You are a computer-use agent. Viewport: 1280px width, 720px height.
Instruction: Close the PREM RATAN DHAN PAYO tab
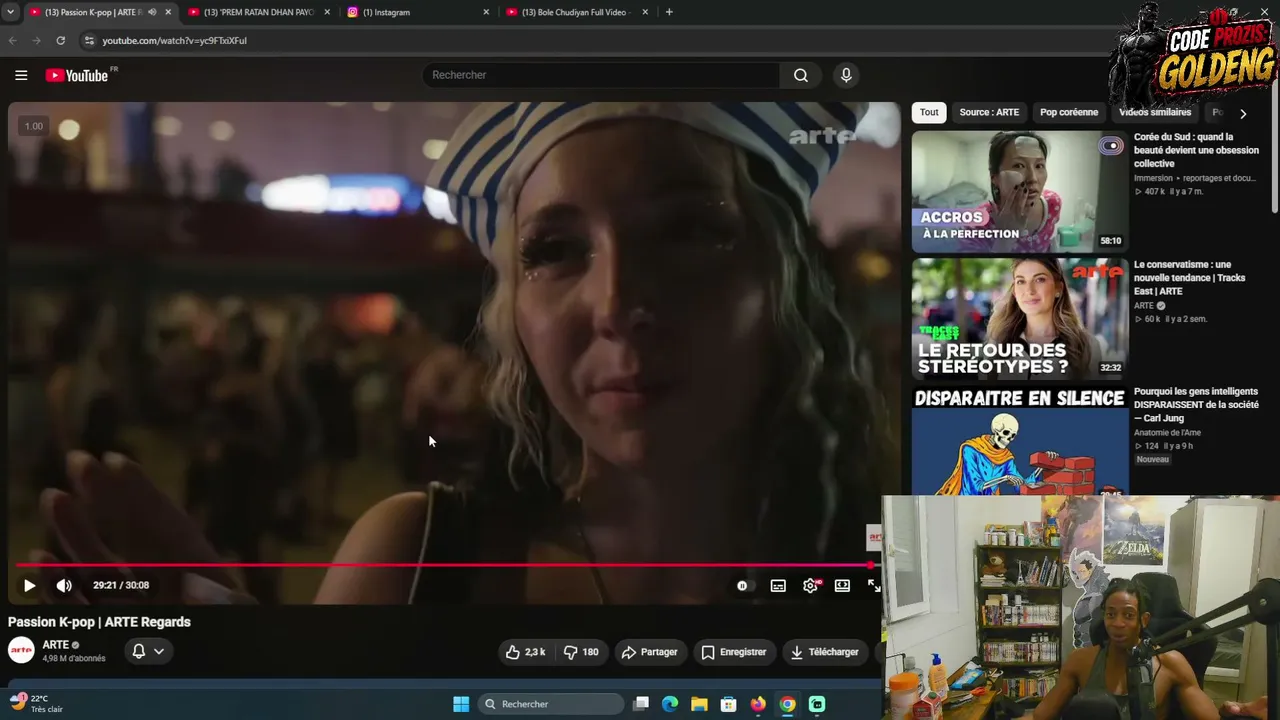(x=327, y=12)
